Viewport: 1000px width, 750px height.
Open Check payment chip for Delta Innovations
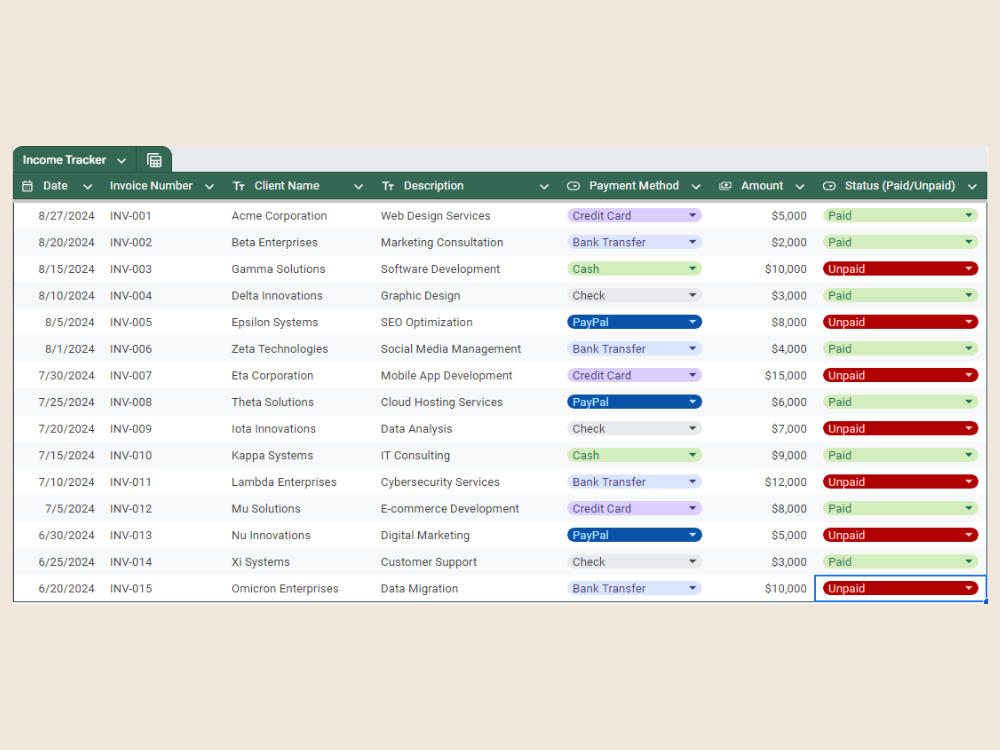click(635, 295)
